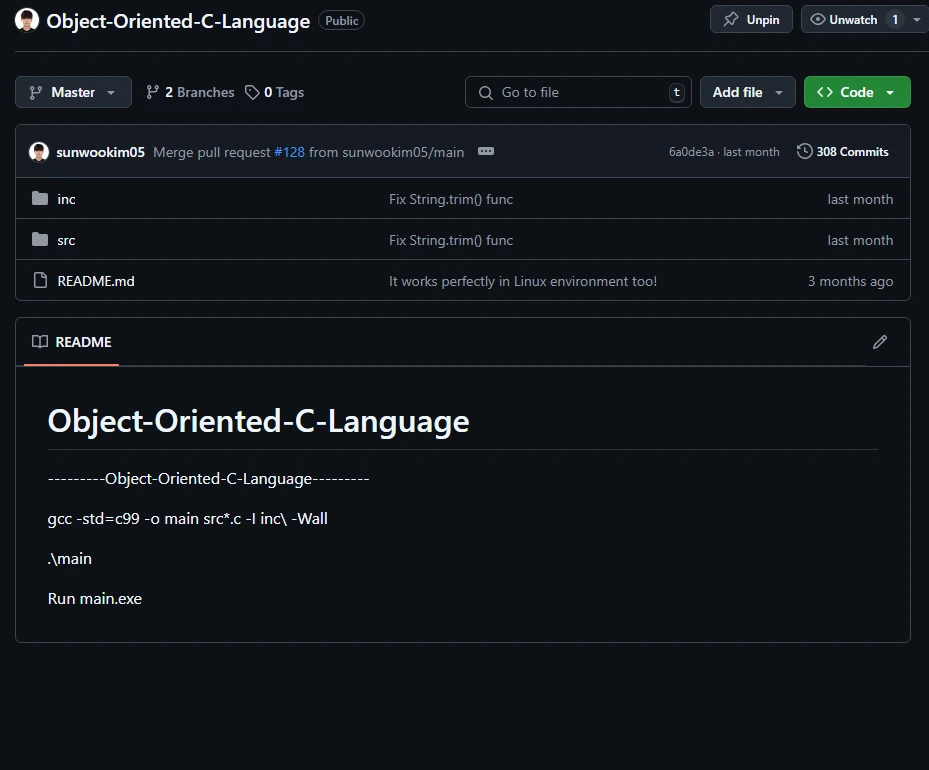929x770 pixels.
Task: Open the src folder icon
Action: (38, 240)
